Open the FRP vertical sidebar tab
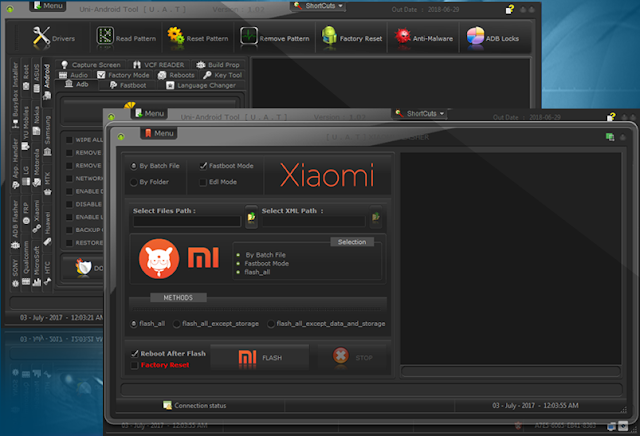640x436 pixels. click(x=26, y=212)
